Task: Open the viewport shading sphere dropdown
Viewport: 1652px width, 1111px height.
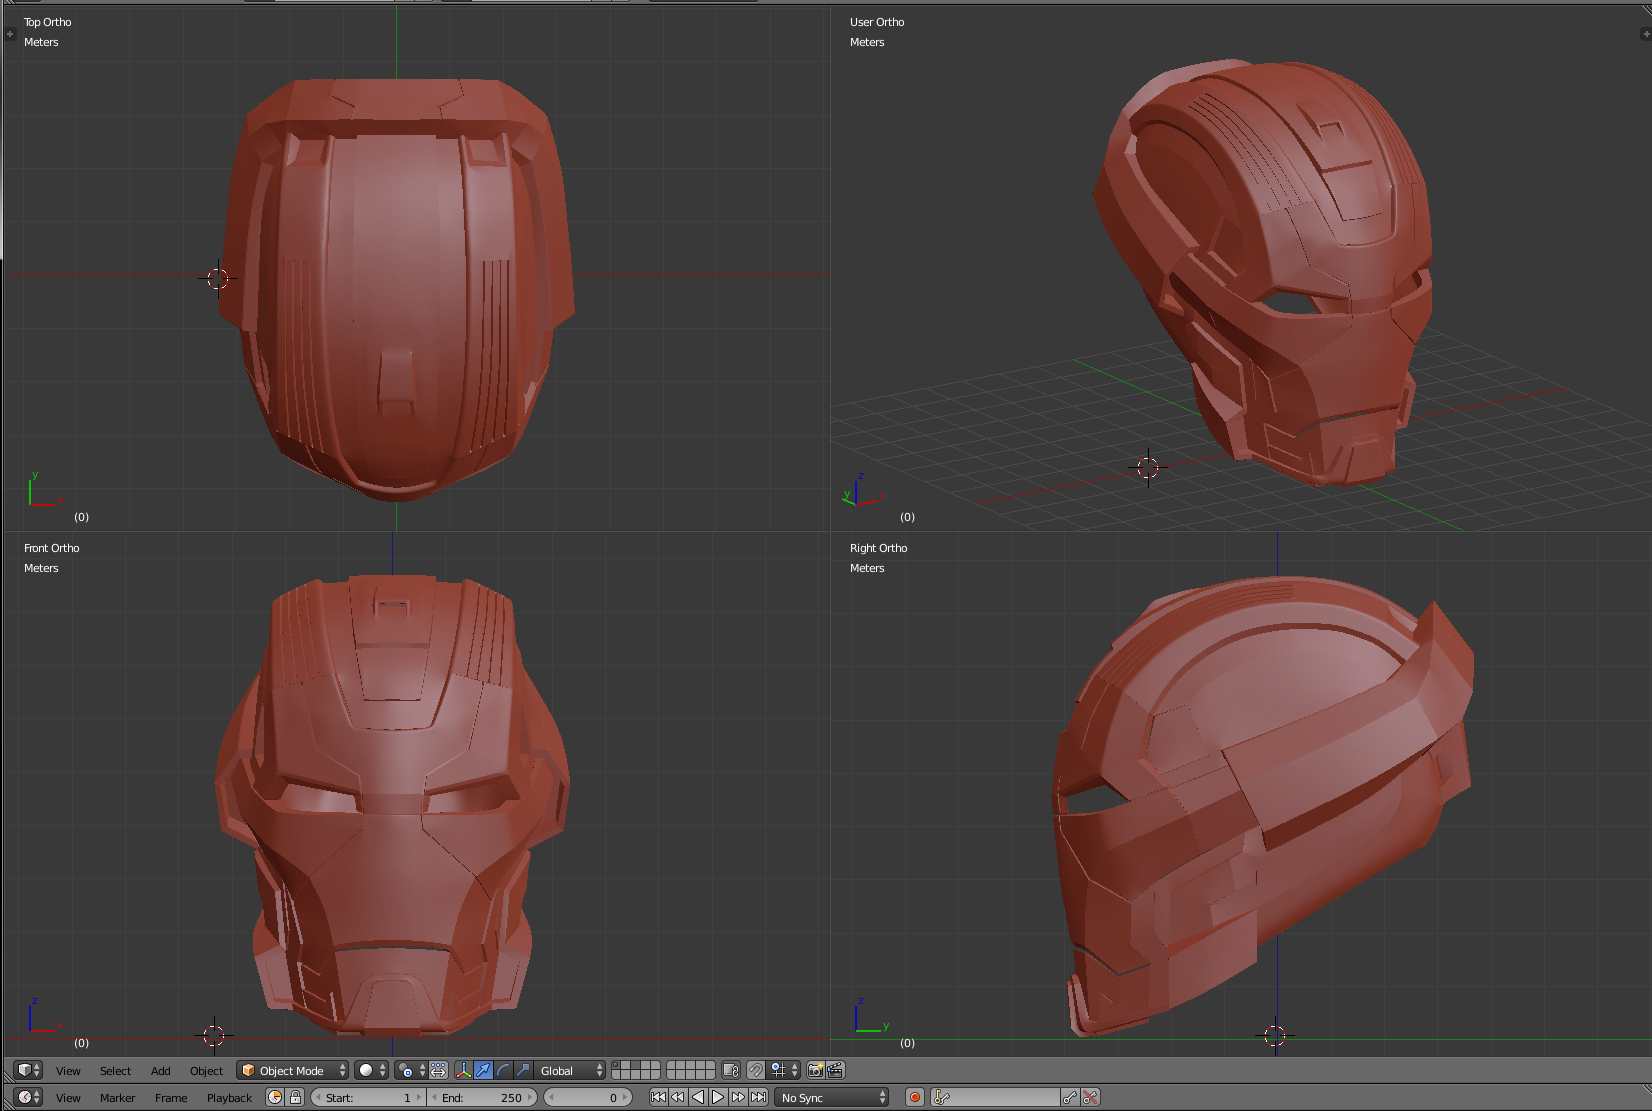Action: 372,1070
